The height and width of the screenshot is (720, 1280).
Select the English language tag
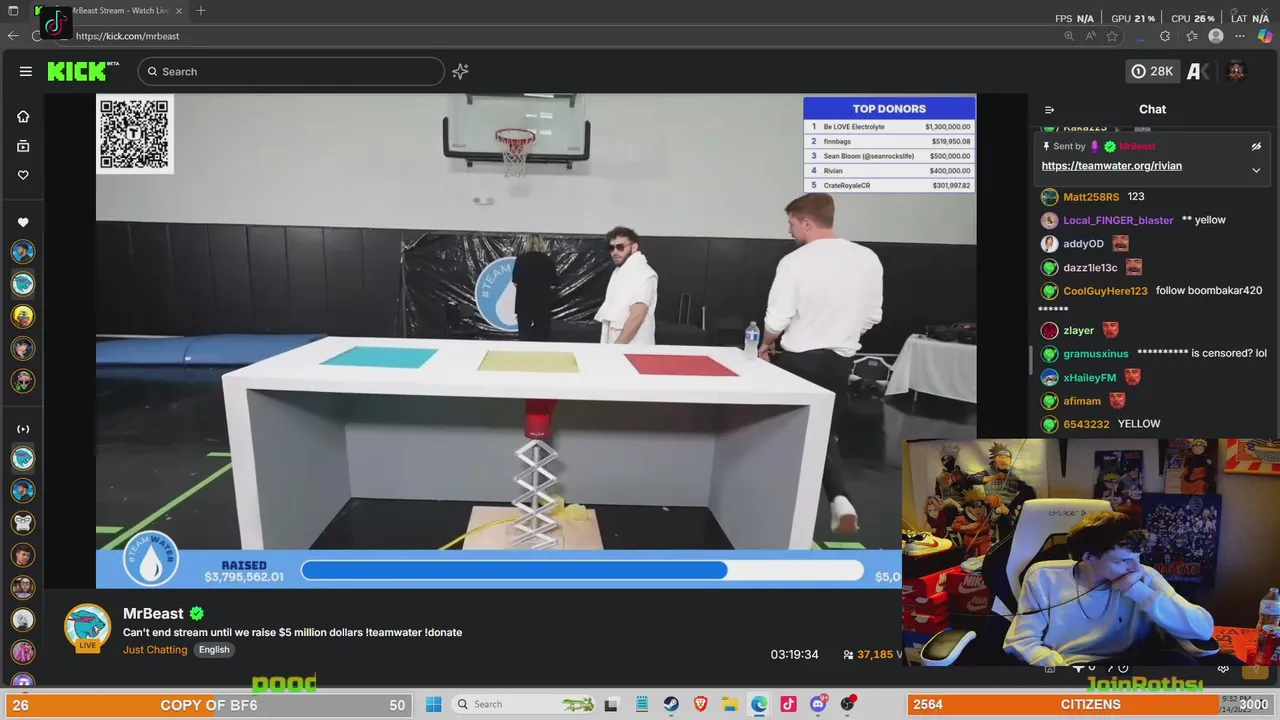tap(214, 650)
